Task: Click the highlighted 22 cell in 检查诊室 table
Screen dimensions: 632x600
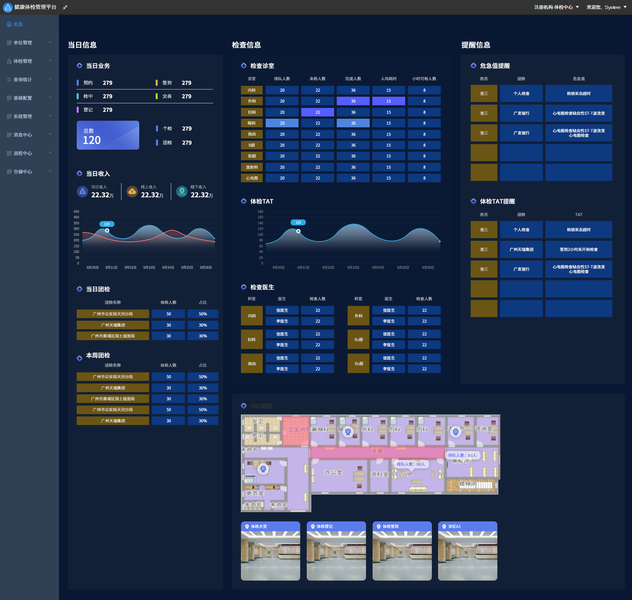Action: (x=318, y=112)
